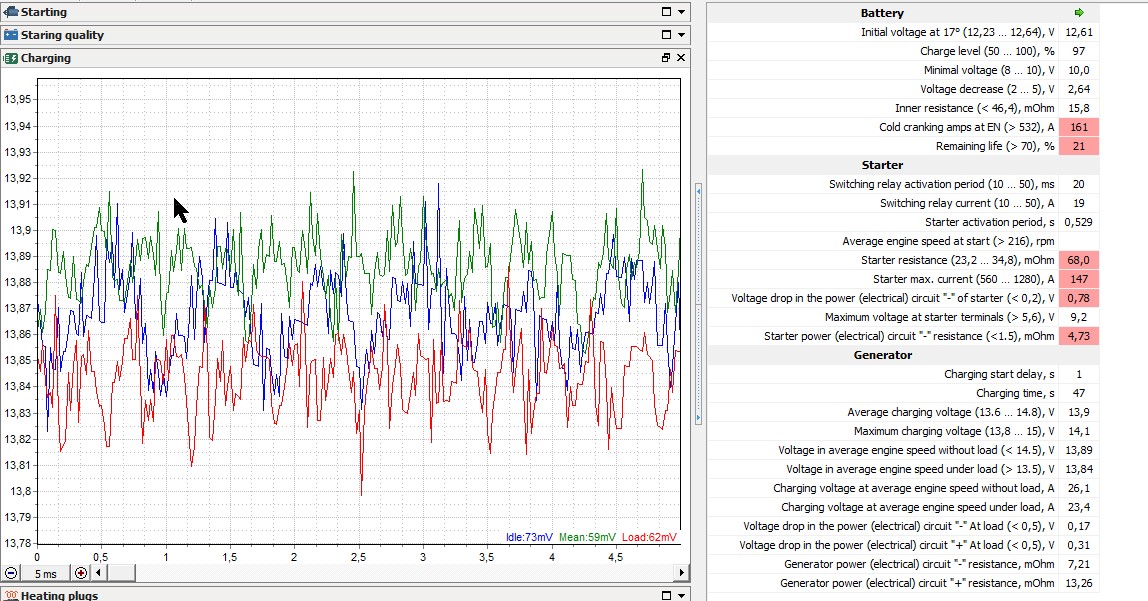This screenshot has height=601, width=1148.
Task: Click the voltage decrease value 2,64
Action: (x=1079, y=89)
